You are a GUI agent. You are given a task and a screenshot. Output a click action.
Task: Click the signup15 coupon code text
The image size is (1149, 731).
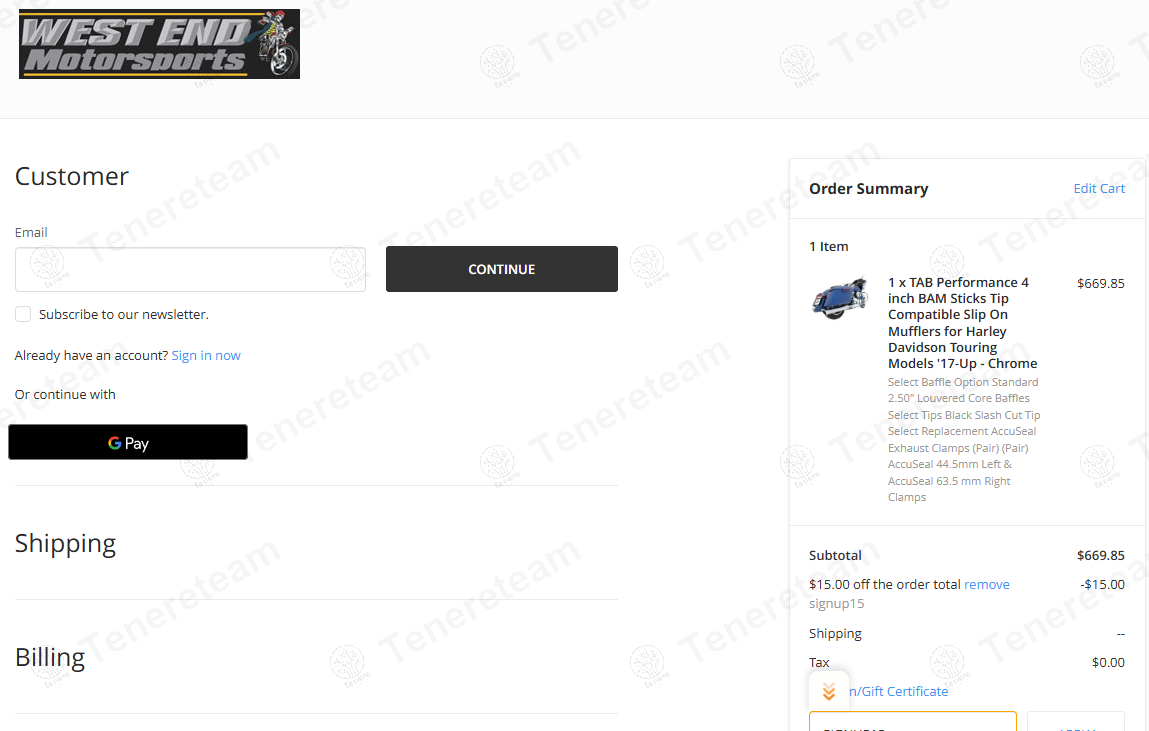[836, 604]
